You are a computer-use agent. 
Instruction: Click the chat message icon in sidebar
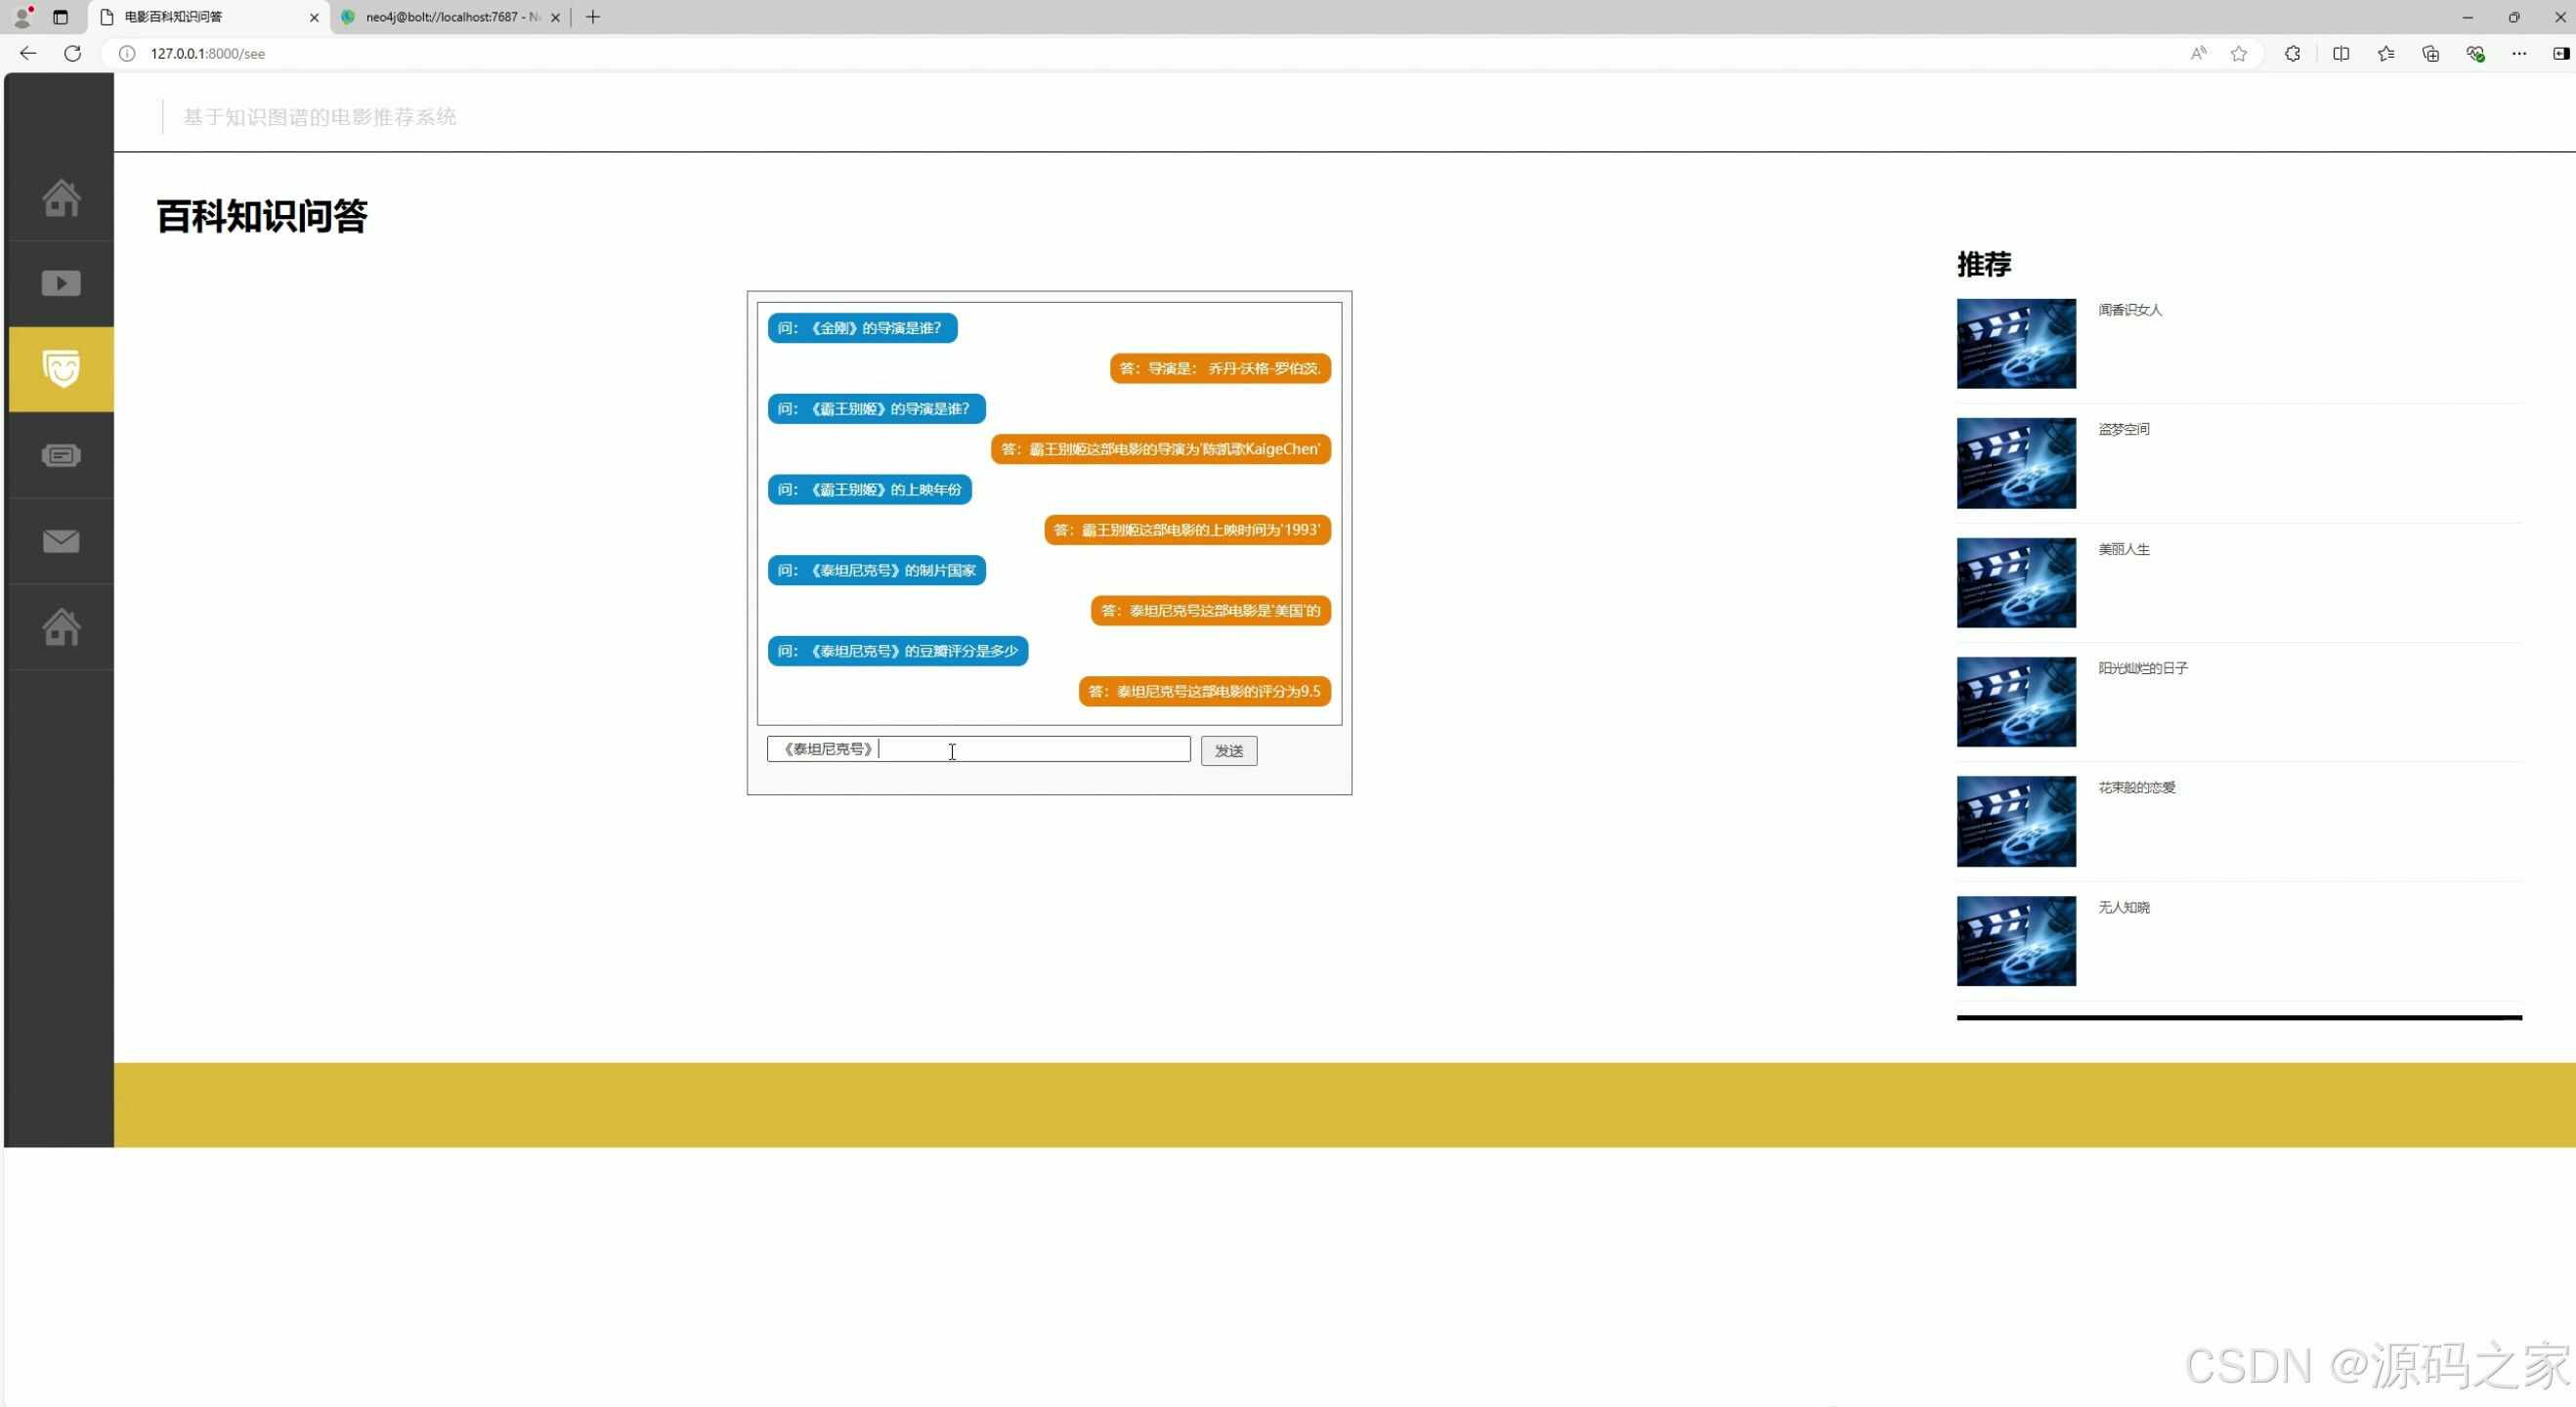61,456
